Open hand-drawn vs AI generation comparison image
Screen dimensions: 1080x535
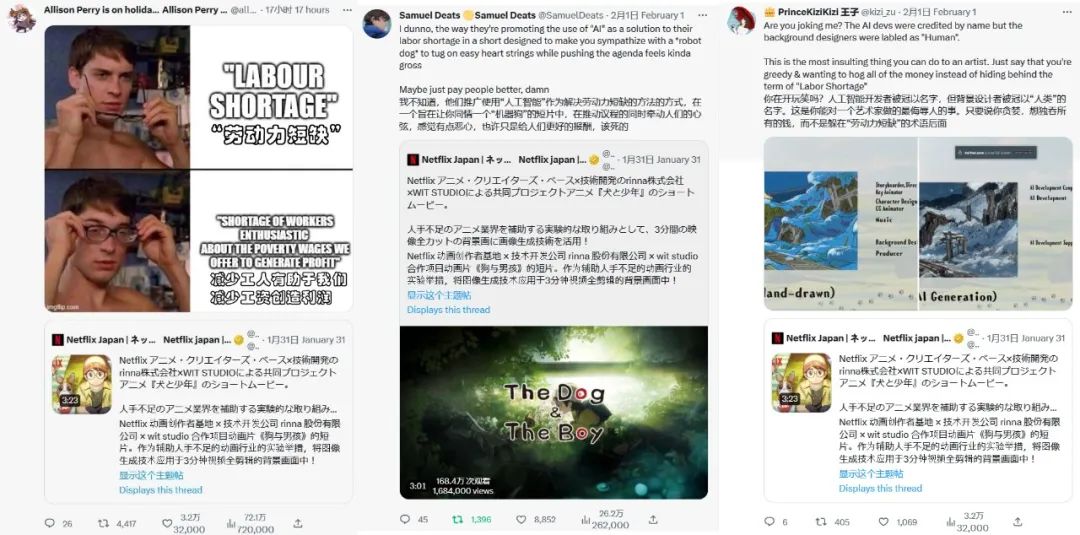coord(917,223)
